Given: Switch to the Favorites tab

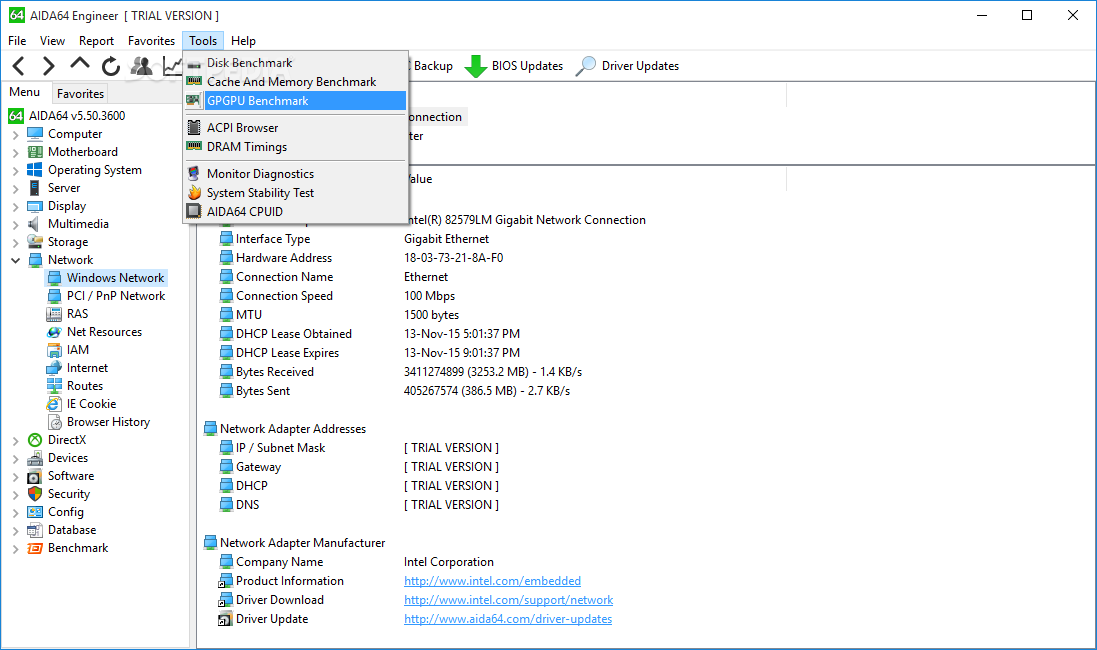Looking at the screenshot, I should tap(80, 94).
